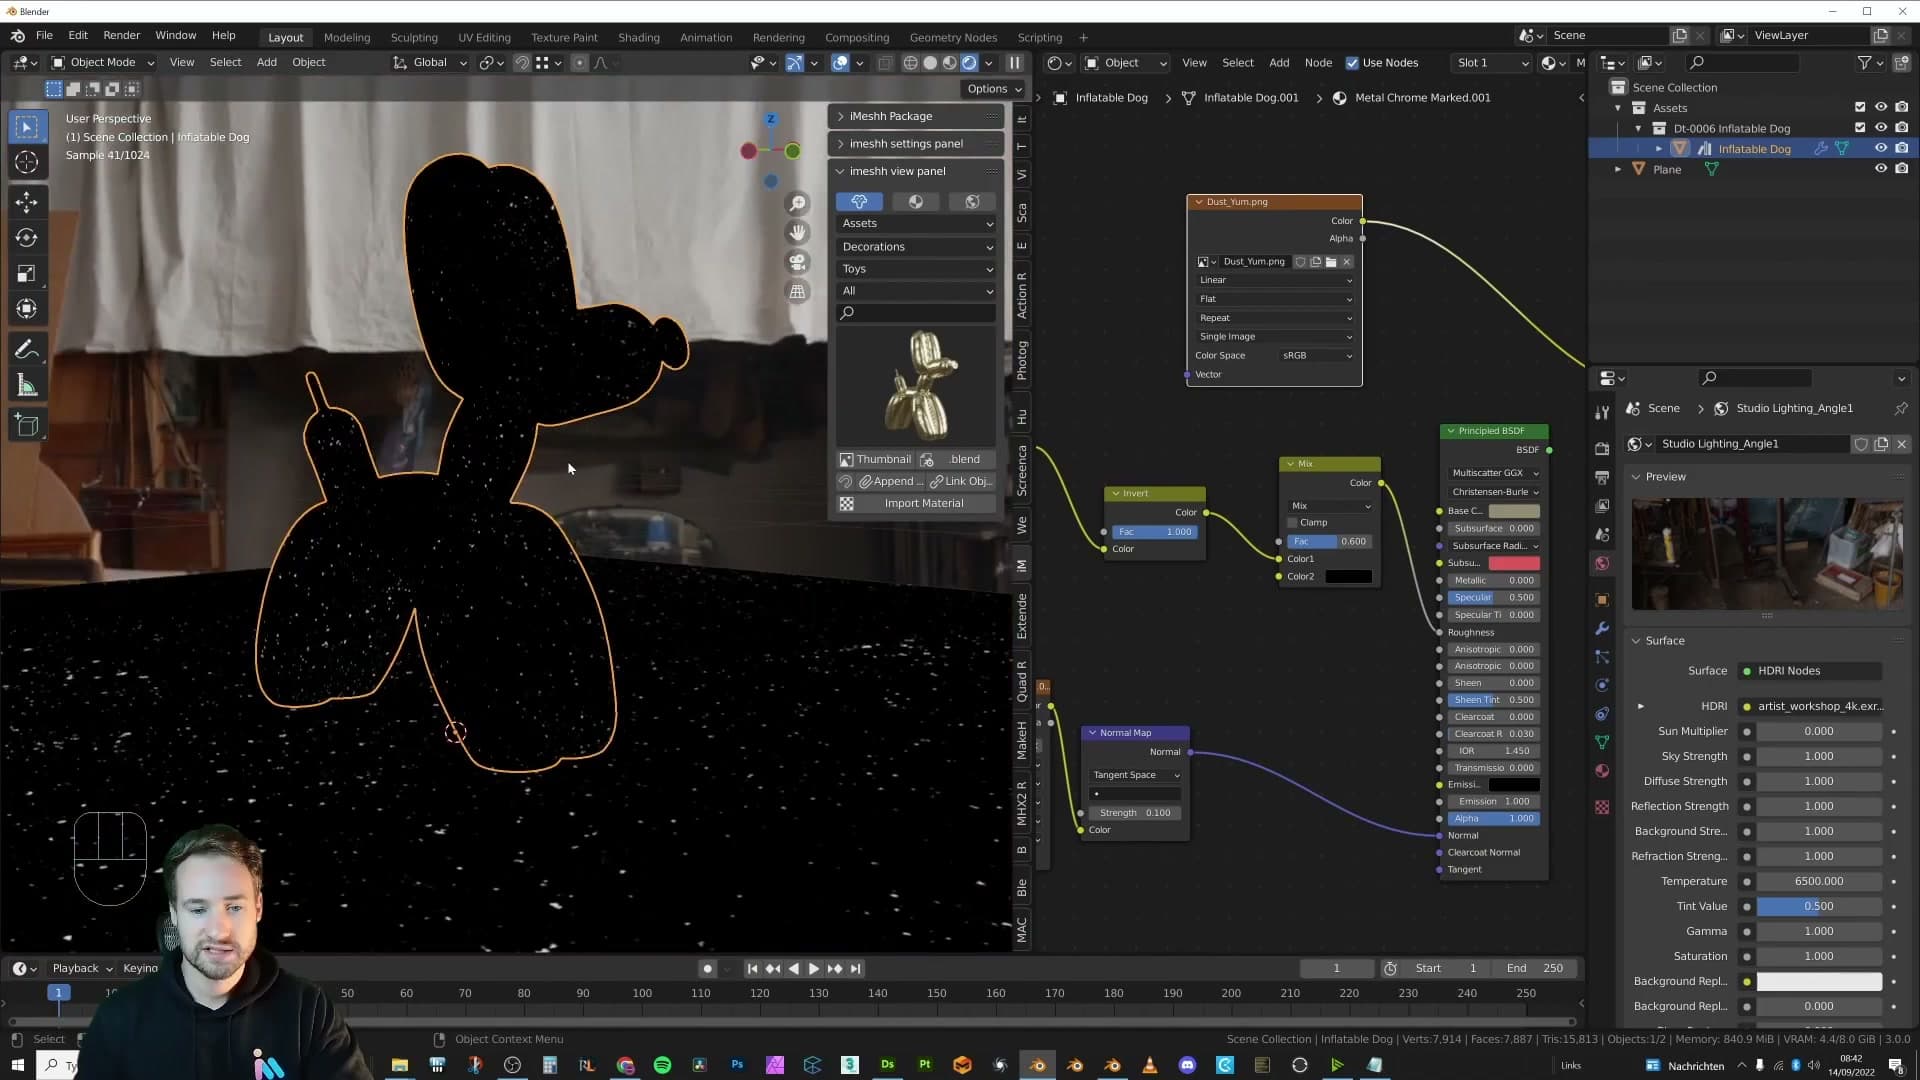Image resolution: width=1920 pixels, height=1080 pixels.
Task: Click the Import Material button
Action: click(x=923, y=504)
